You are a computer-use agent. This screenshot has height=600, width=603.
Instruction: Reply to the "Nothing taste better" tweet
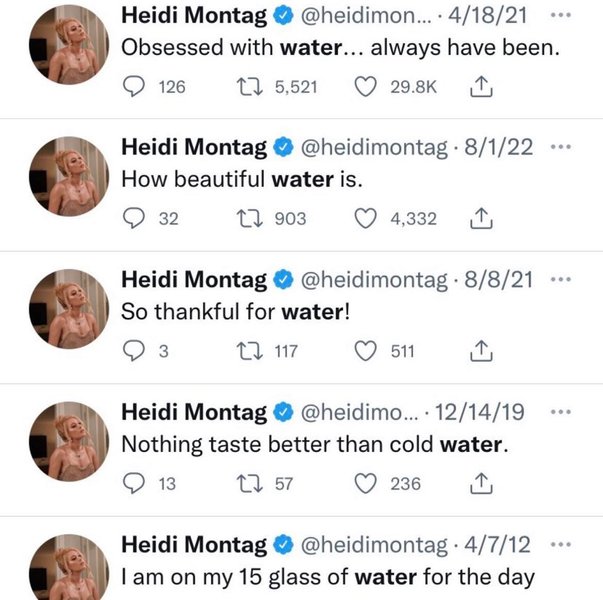point(134,484)
